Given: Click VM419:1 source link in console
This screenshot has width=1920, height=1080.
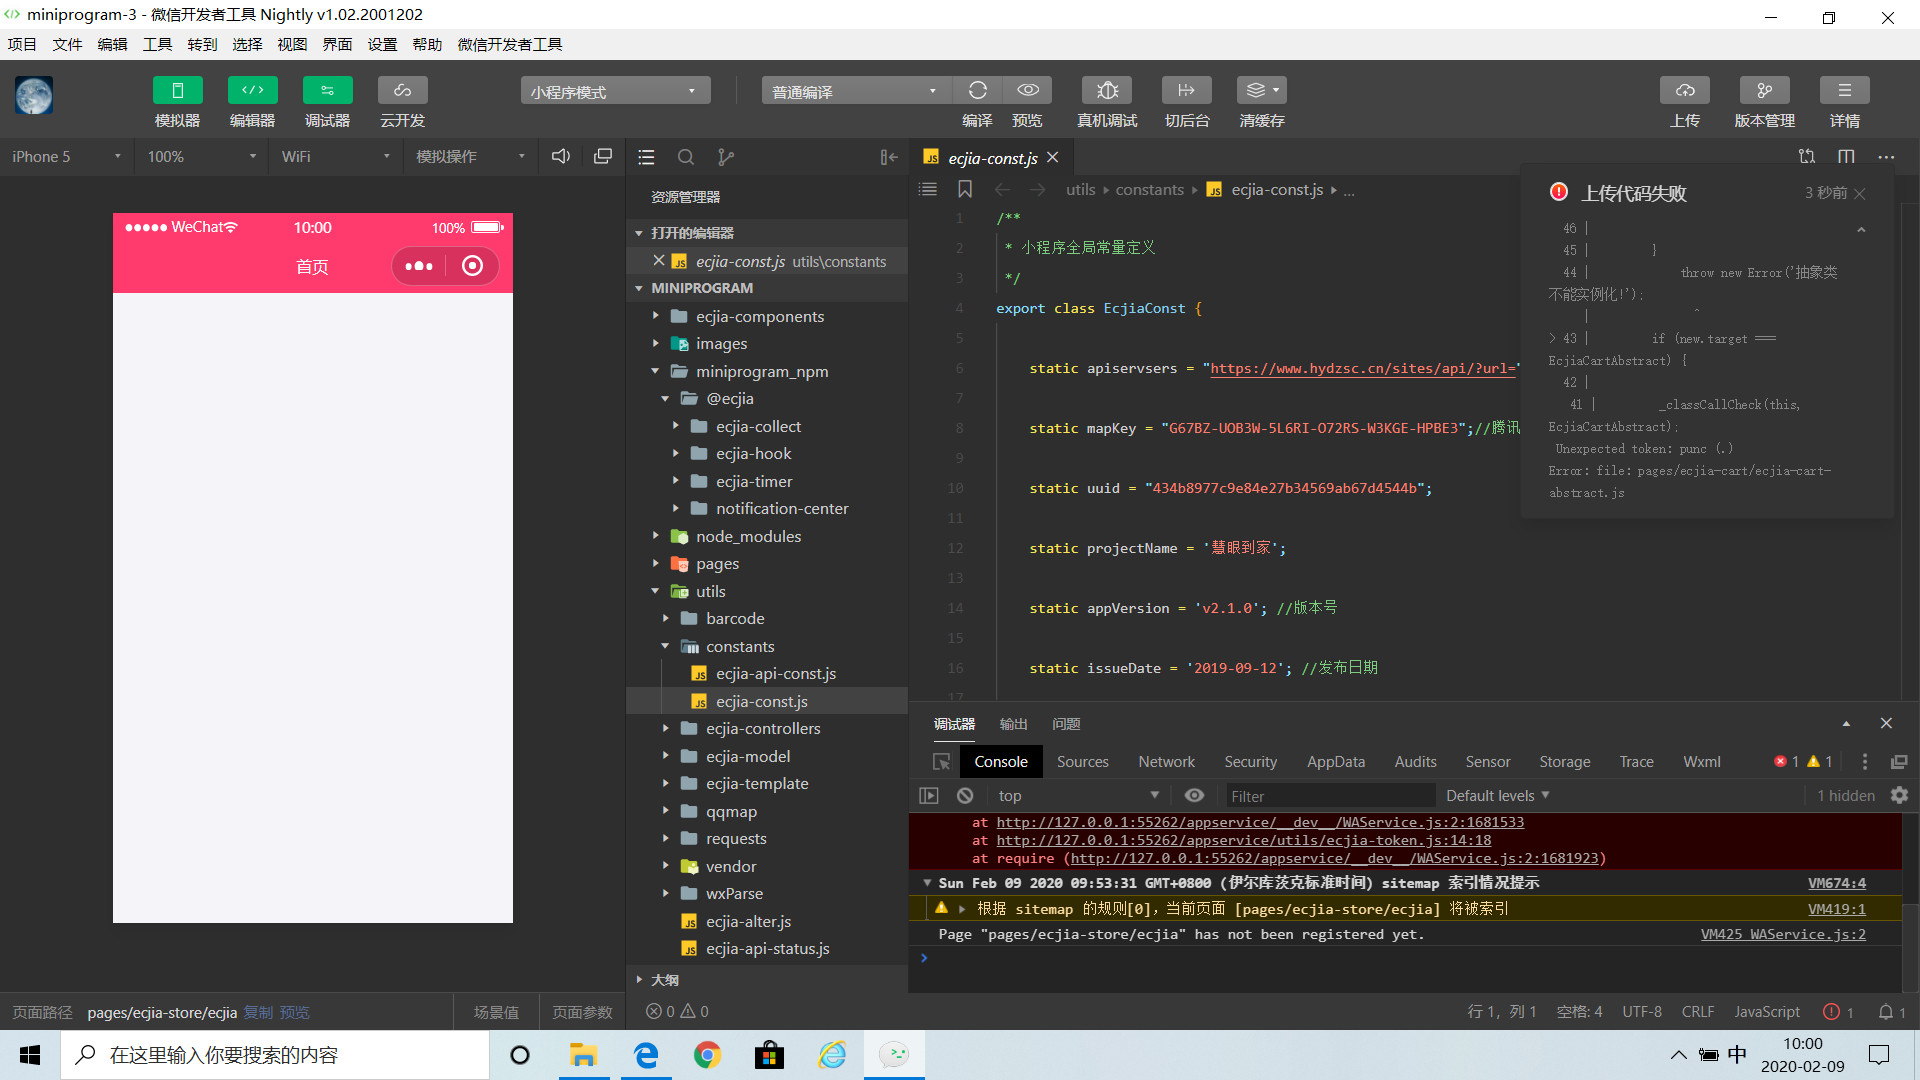Looking at the screenshot, I should coord(1836,909).
